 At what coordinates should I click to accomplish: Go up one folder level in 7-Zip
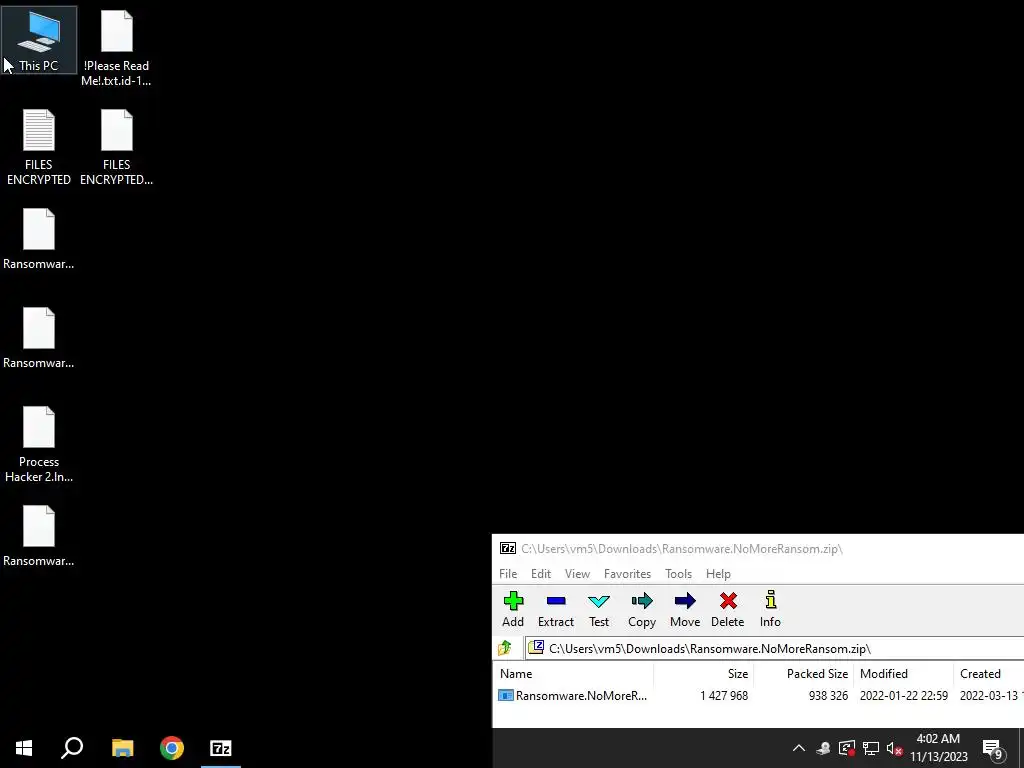[x=505, y=648]
